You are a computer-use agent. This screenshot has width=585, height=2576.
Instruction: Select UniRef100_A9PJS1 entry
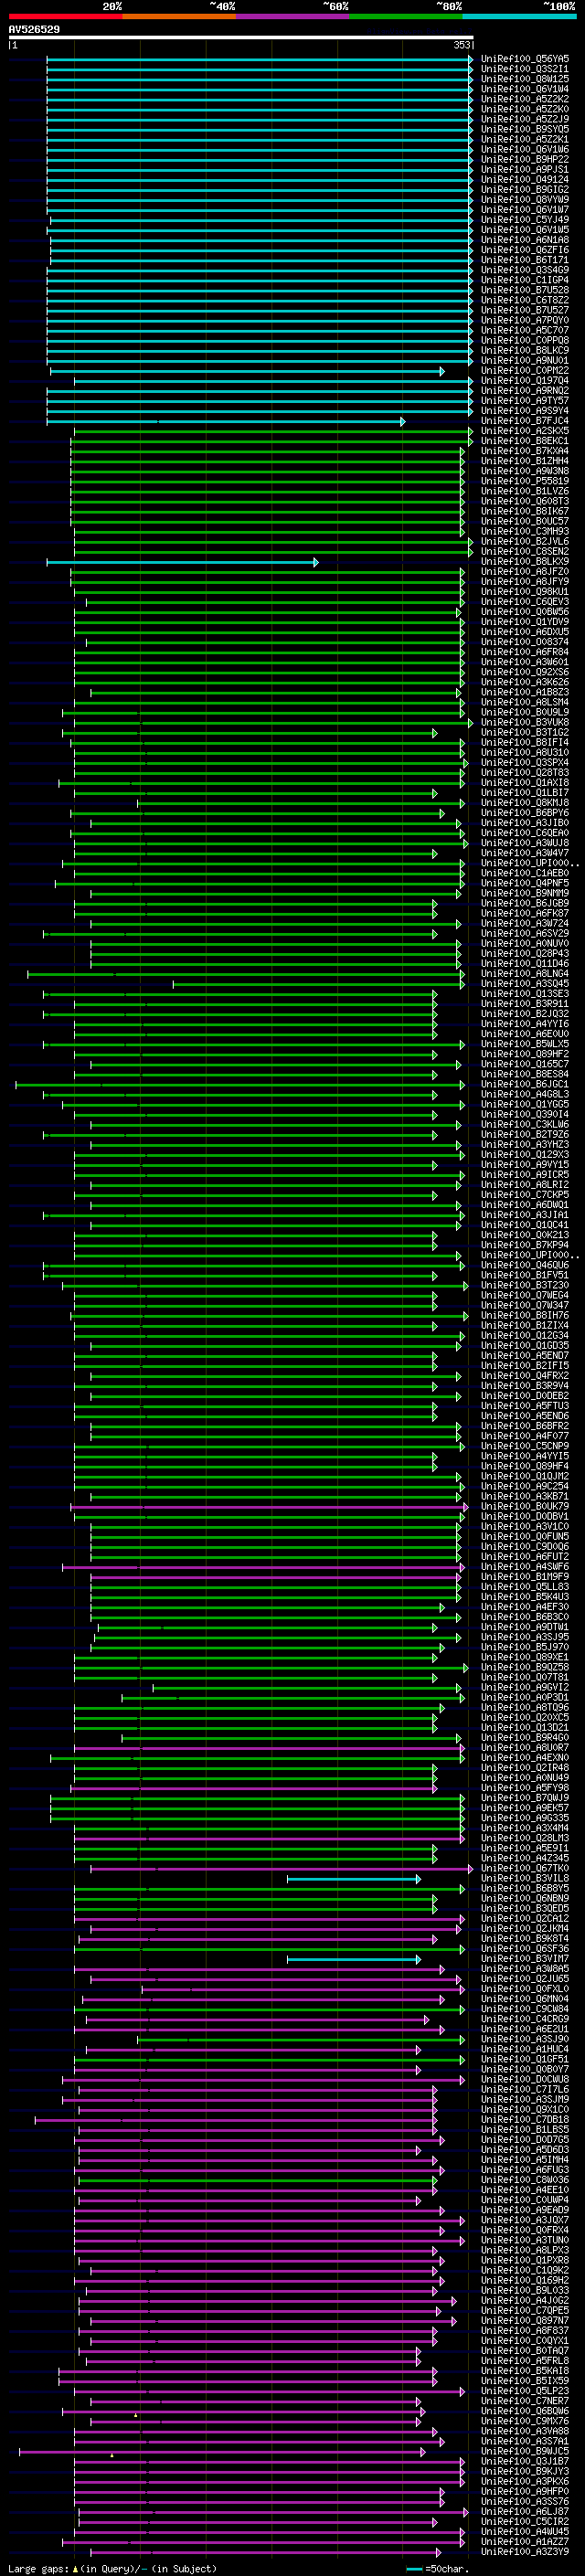click(525, 170)
